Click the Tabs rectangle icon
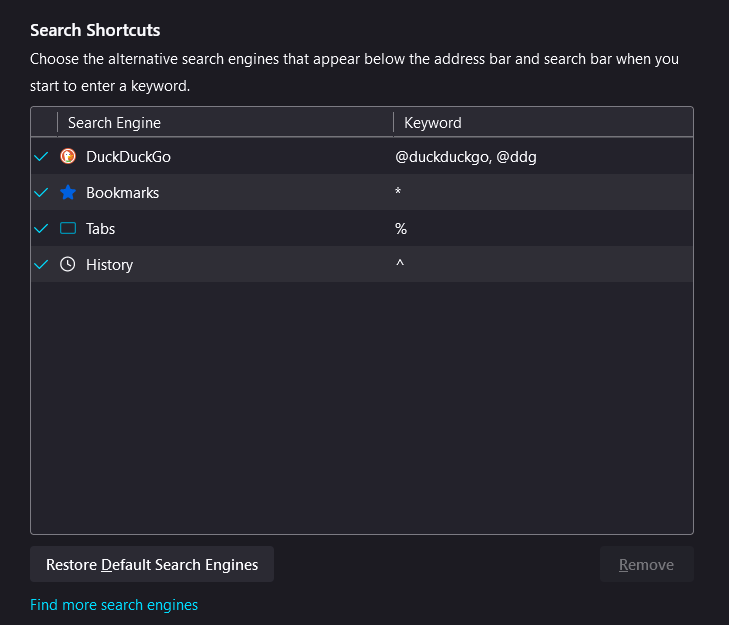This screenshot has height=625, width=729. tap(68, 228)
